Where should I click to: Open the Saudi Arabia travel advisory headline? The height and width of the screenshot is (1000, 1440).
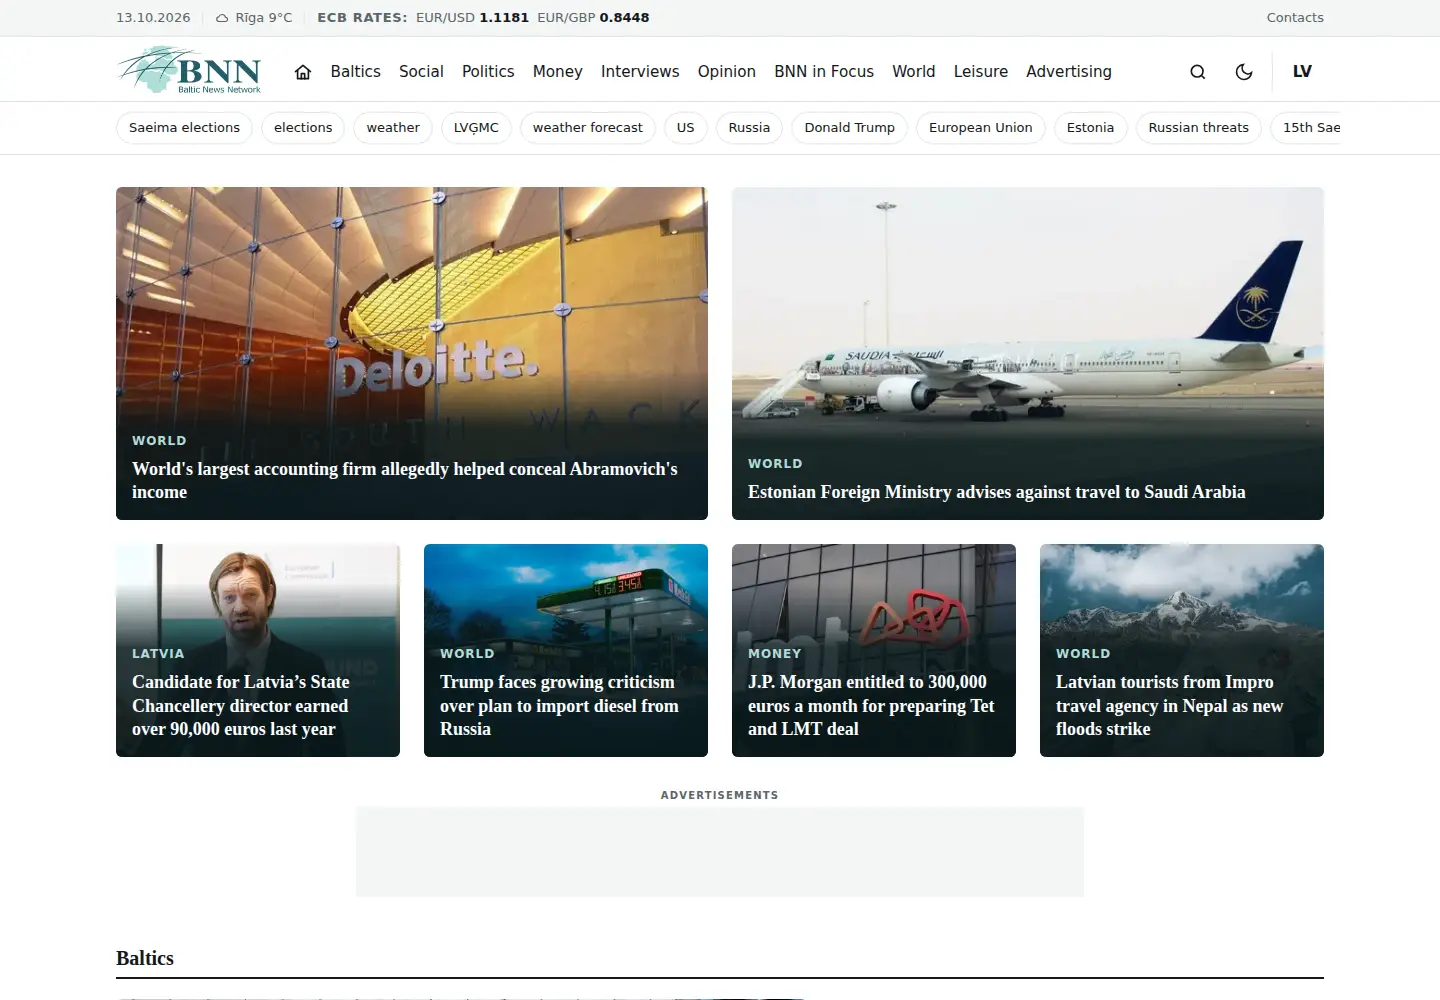coord(997,492)
